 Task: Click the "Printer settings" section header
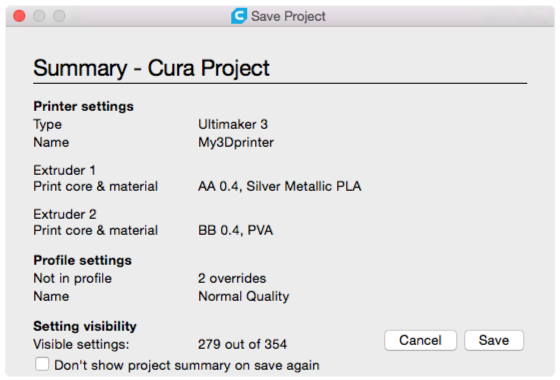[84, 106]
